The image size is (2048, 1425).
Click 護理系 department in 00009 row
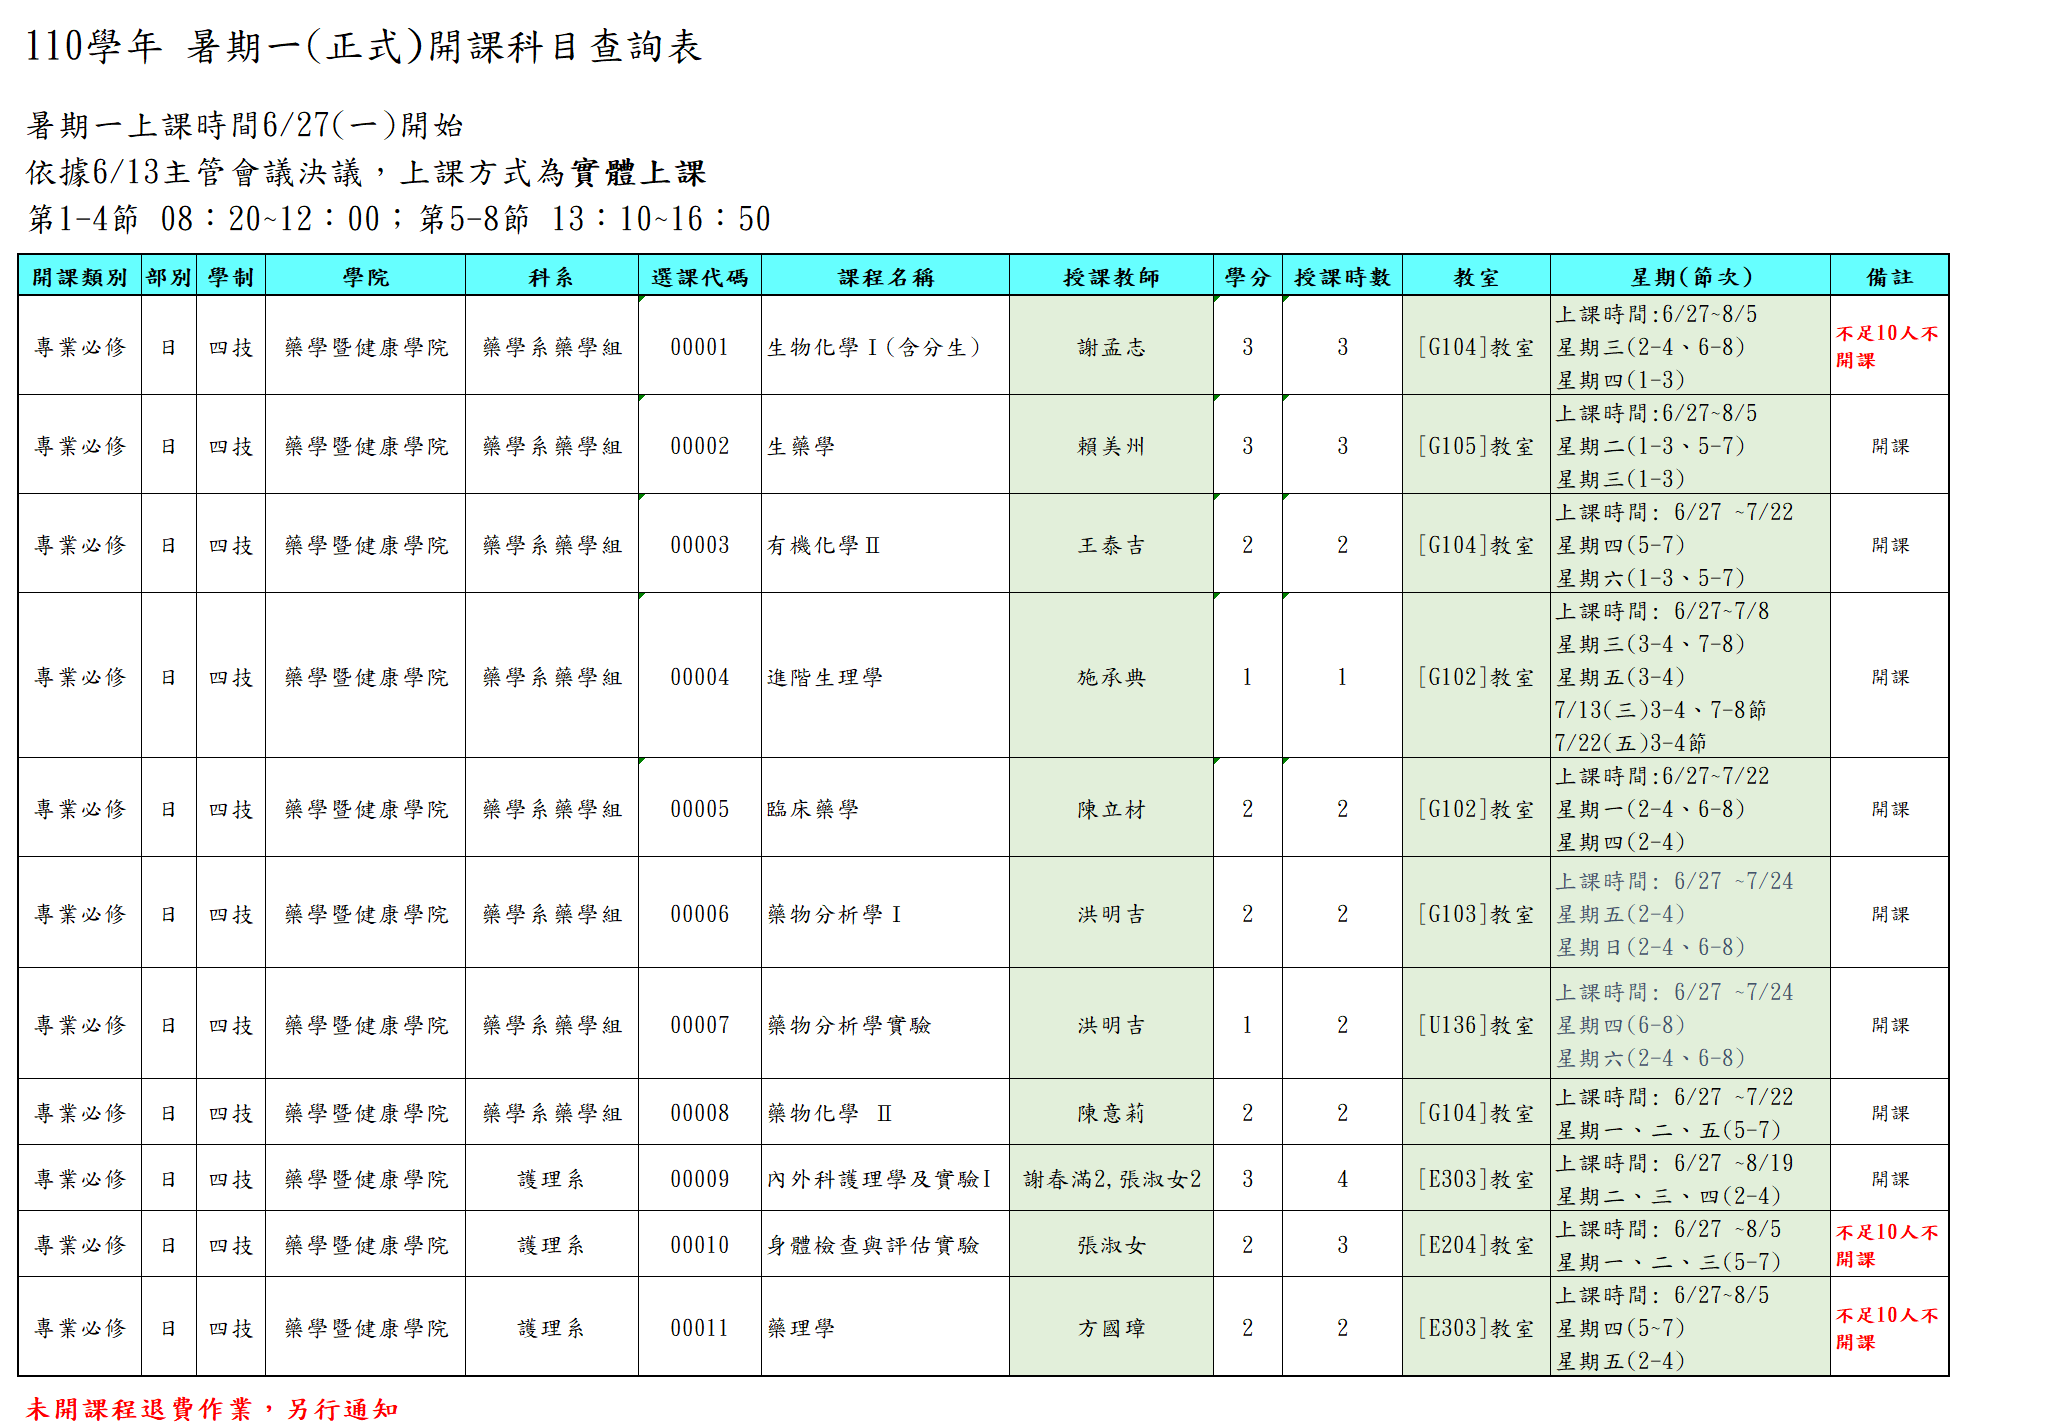click(551, 1179)
